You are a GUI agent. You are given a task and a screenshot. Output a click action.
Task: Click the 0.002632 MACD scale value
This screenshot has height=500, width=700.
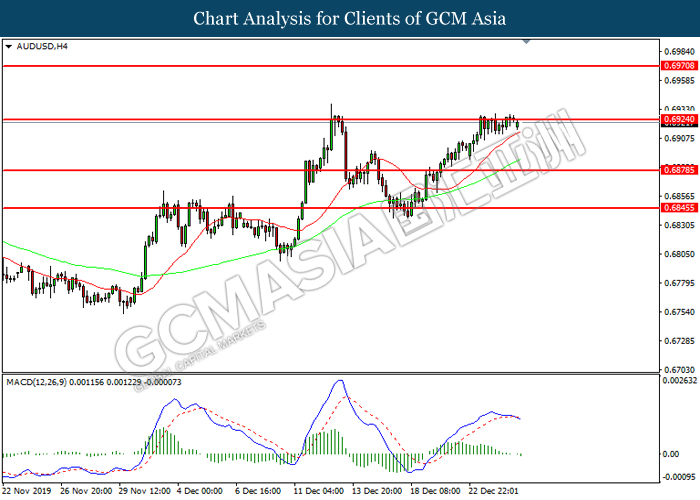pyautogui.click(x=680, y=380)
